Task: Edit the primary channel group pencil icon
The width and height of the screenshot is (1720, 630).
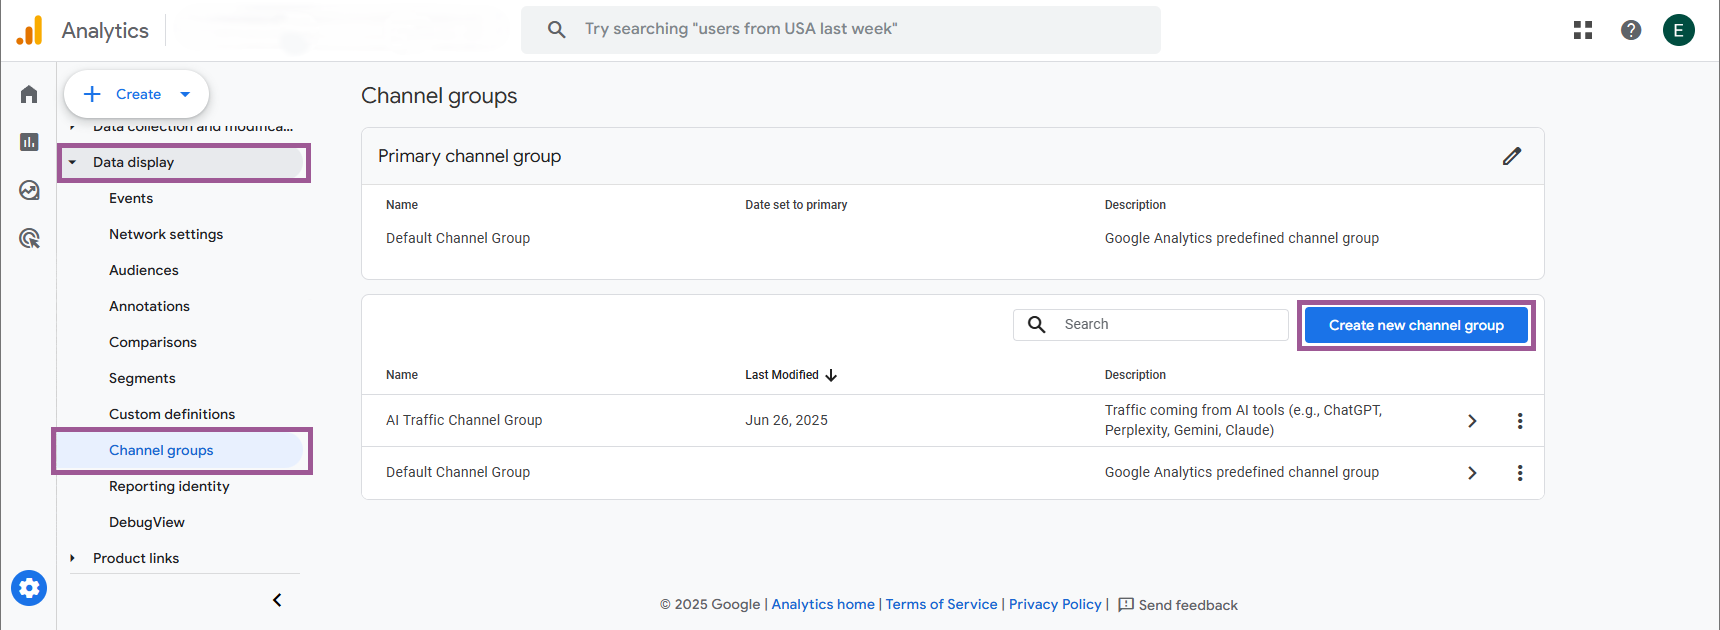Action: click(x=1511, y=156)
